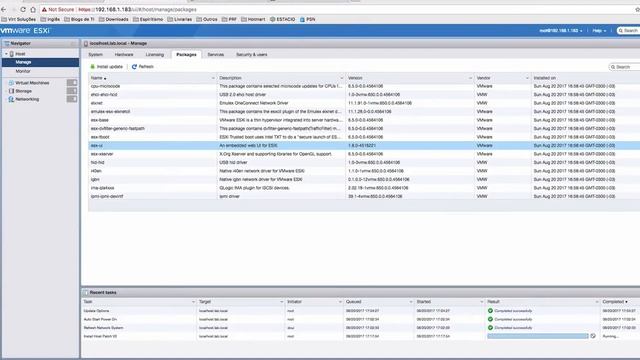The width and height of the screenshot is (640, 360).
Task: Select the cpu-microcode package row
Action: 364,86
